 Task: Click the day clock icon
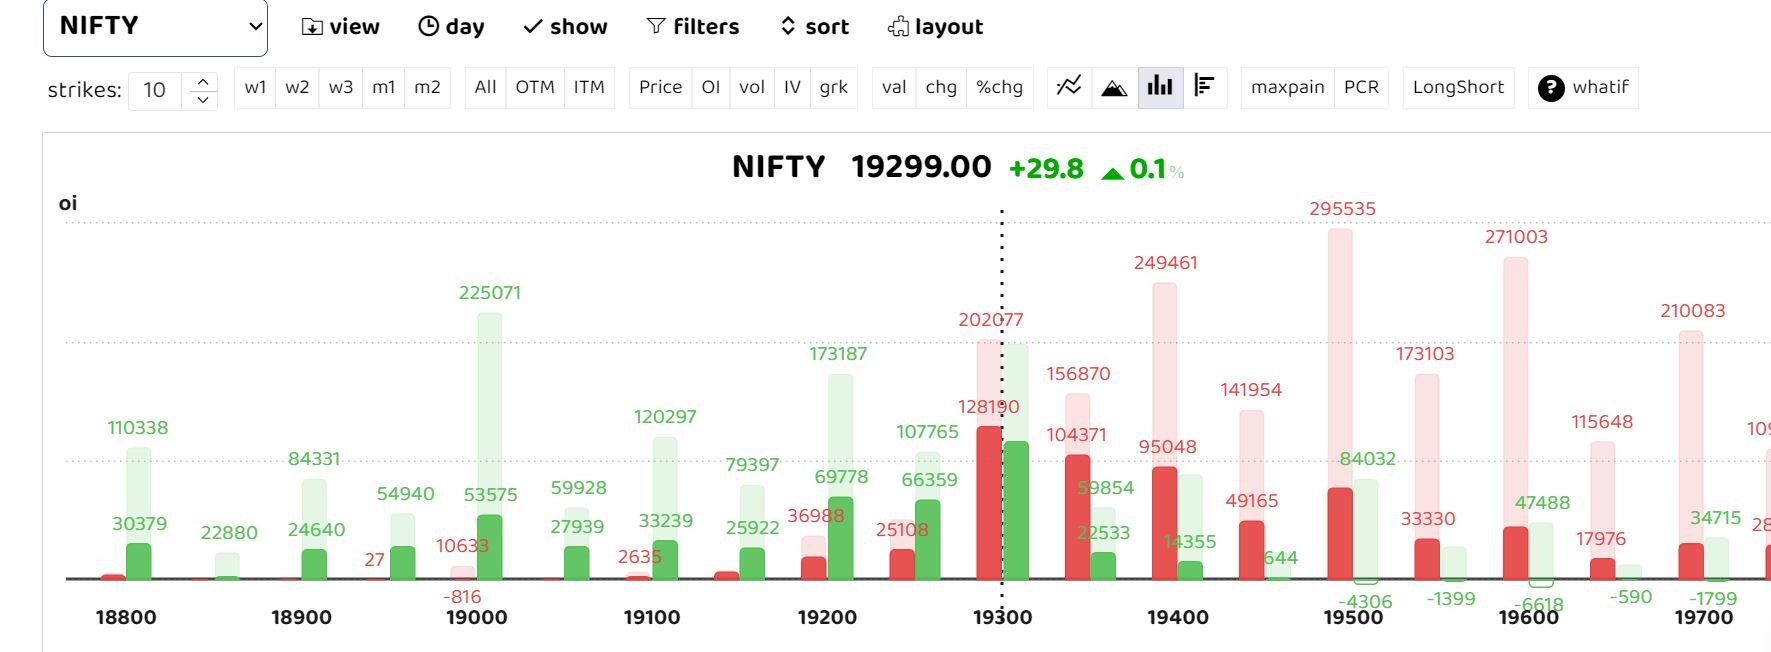(x=428, y=27)
